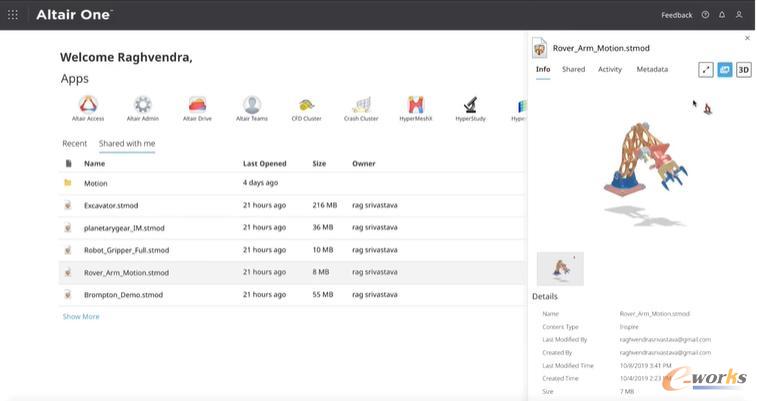Open the Altair Drive app
The width and height of the screenshot is (757, 401).
pyautogui.click(x=197, y=108)
